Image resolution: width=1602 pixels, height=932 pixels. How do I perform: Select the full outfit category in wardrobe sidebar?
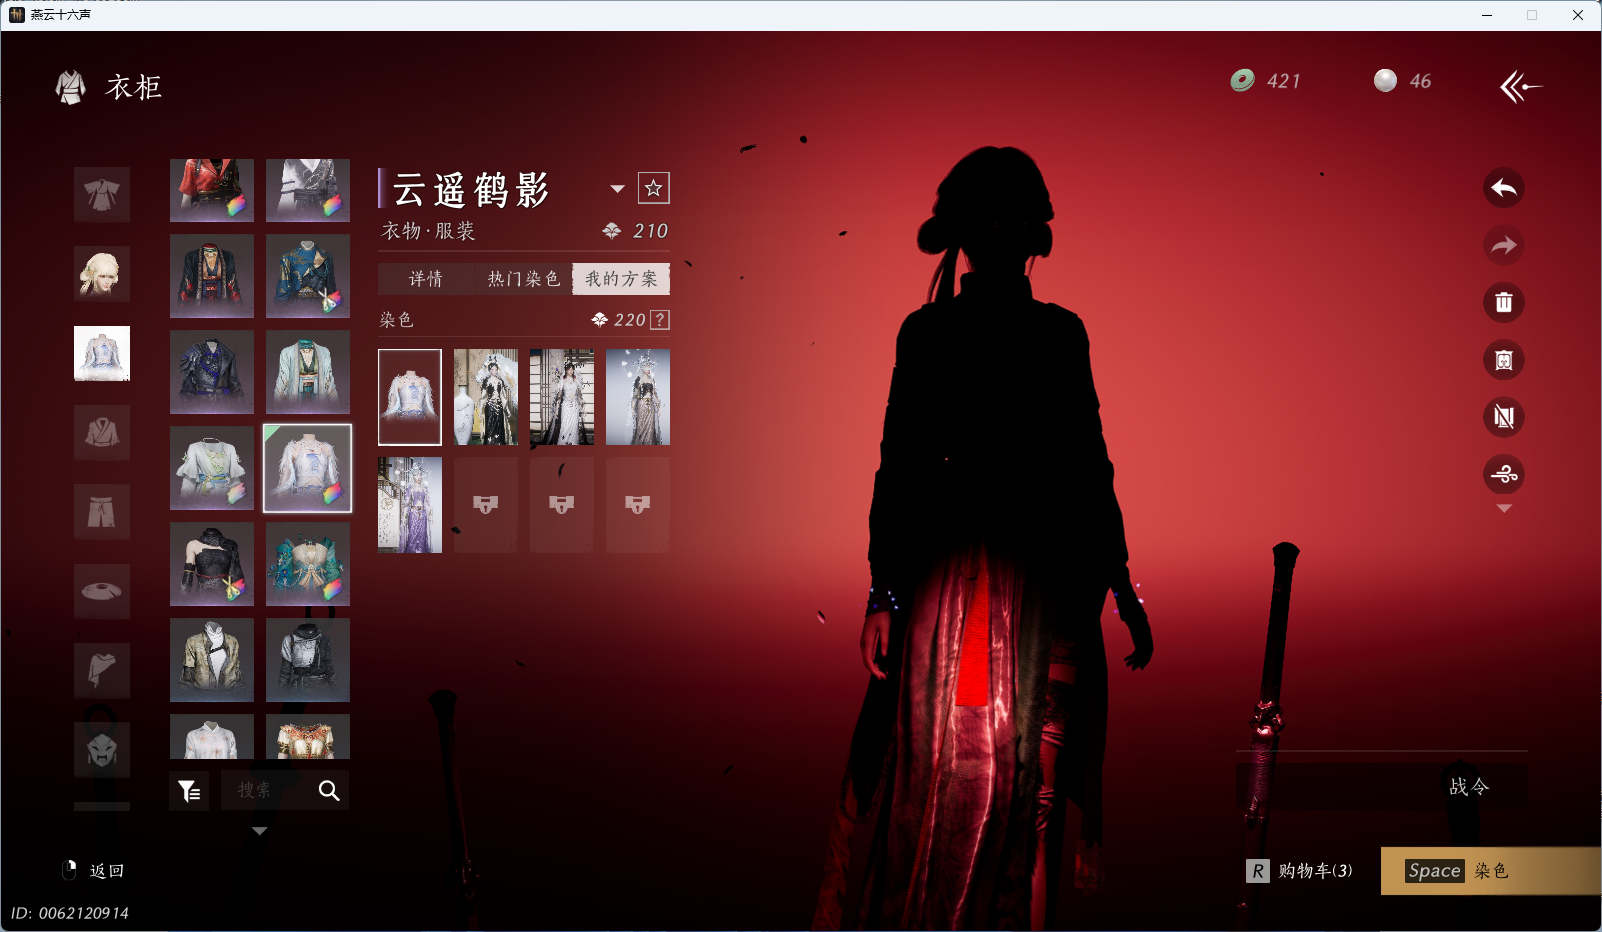click(101, 195)
